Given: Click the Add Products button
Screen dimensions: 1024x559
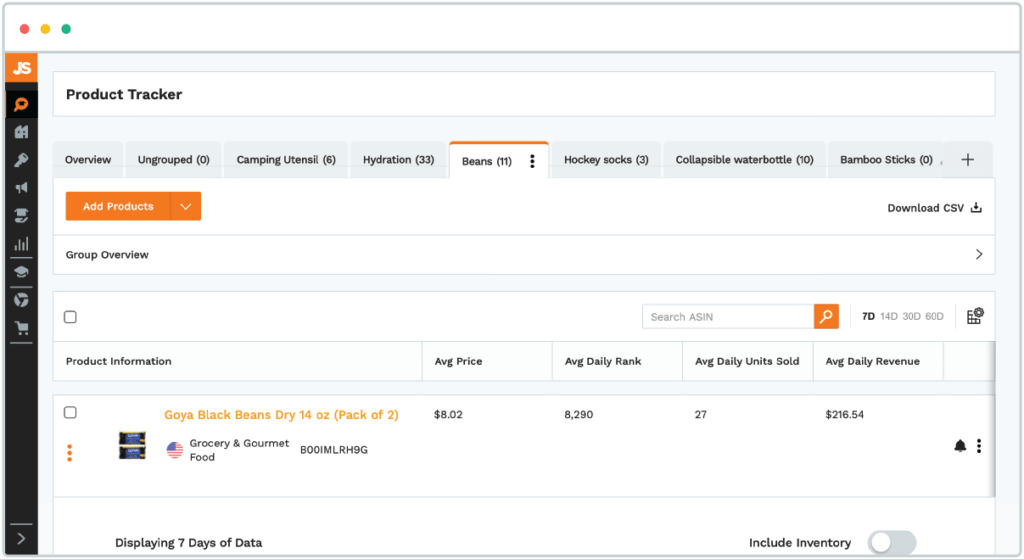Looking at the screenshot, I should (x=118, y=207).
